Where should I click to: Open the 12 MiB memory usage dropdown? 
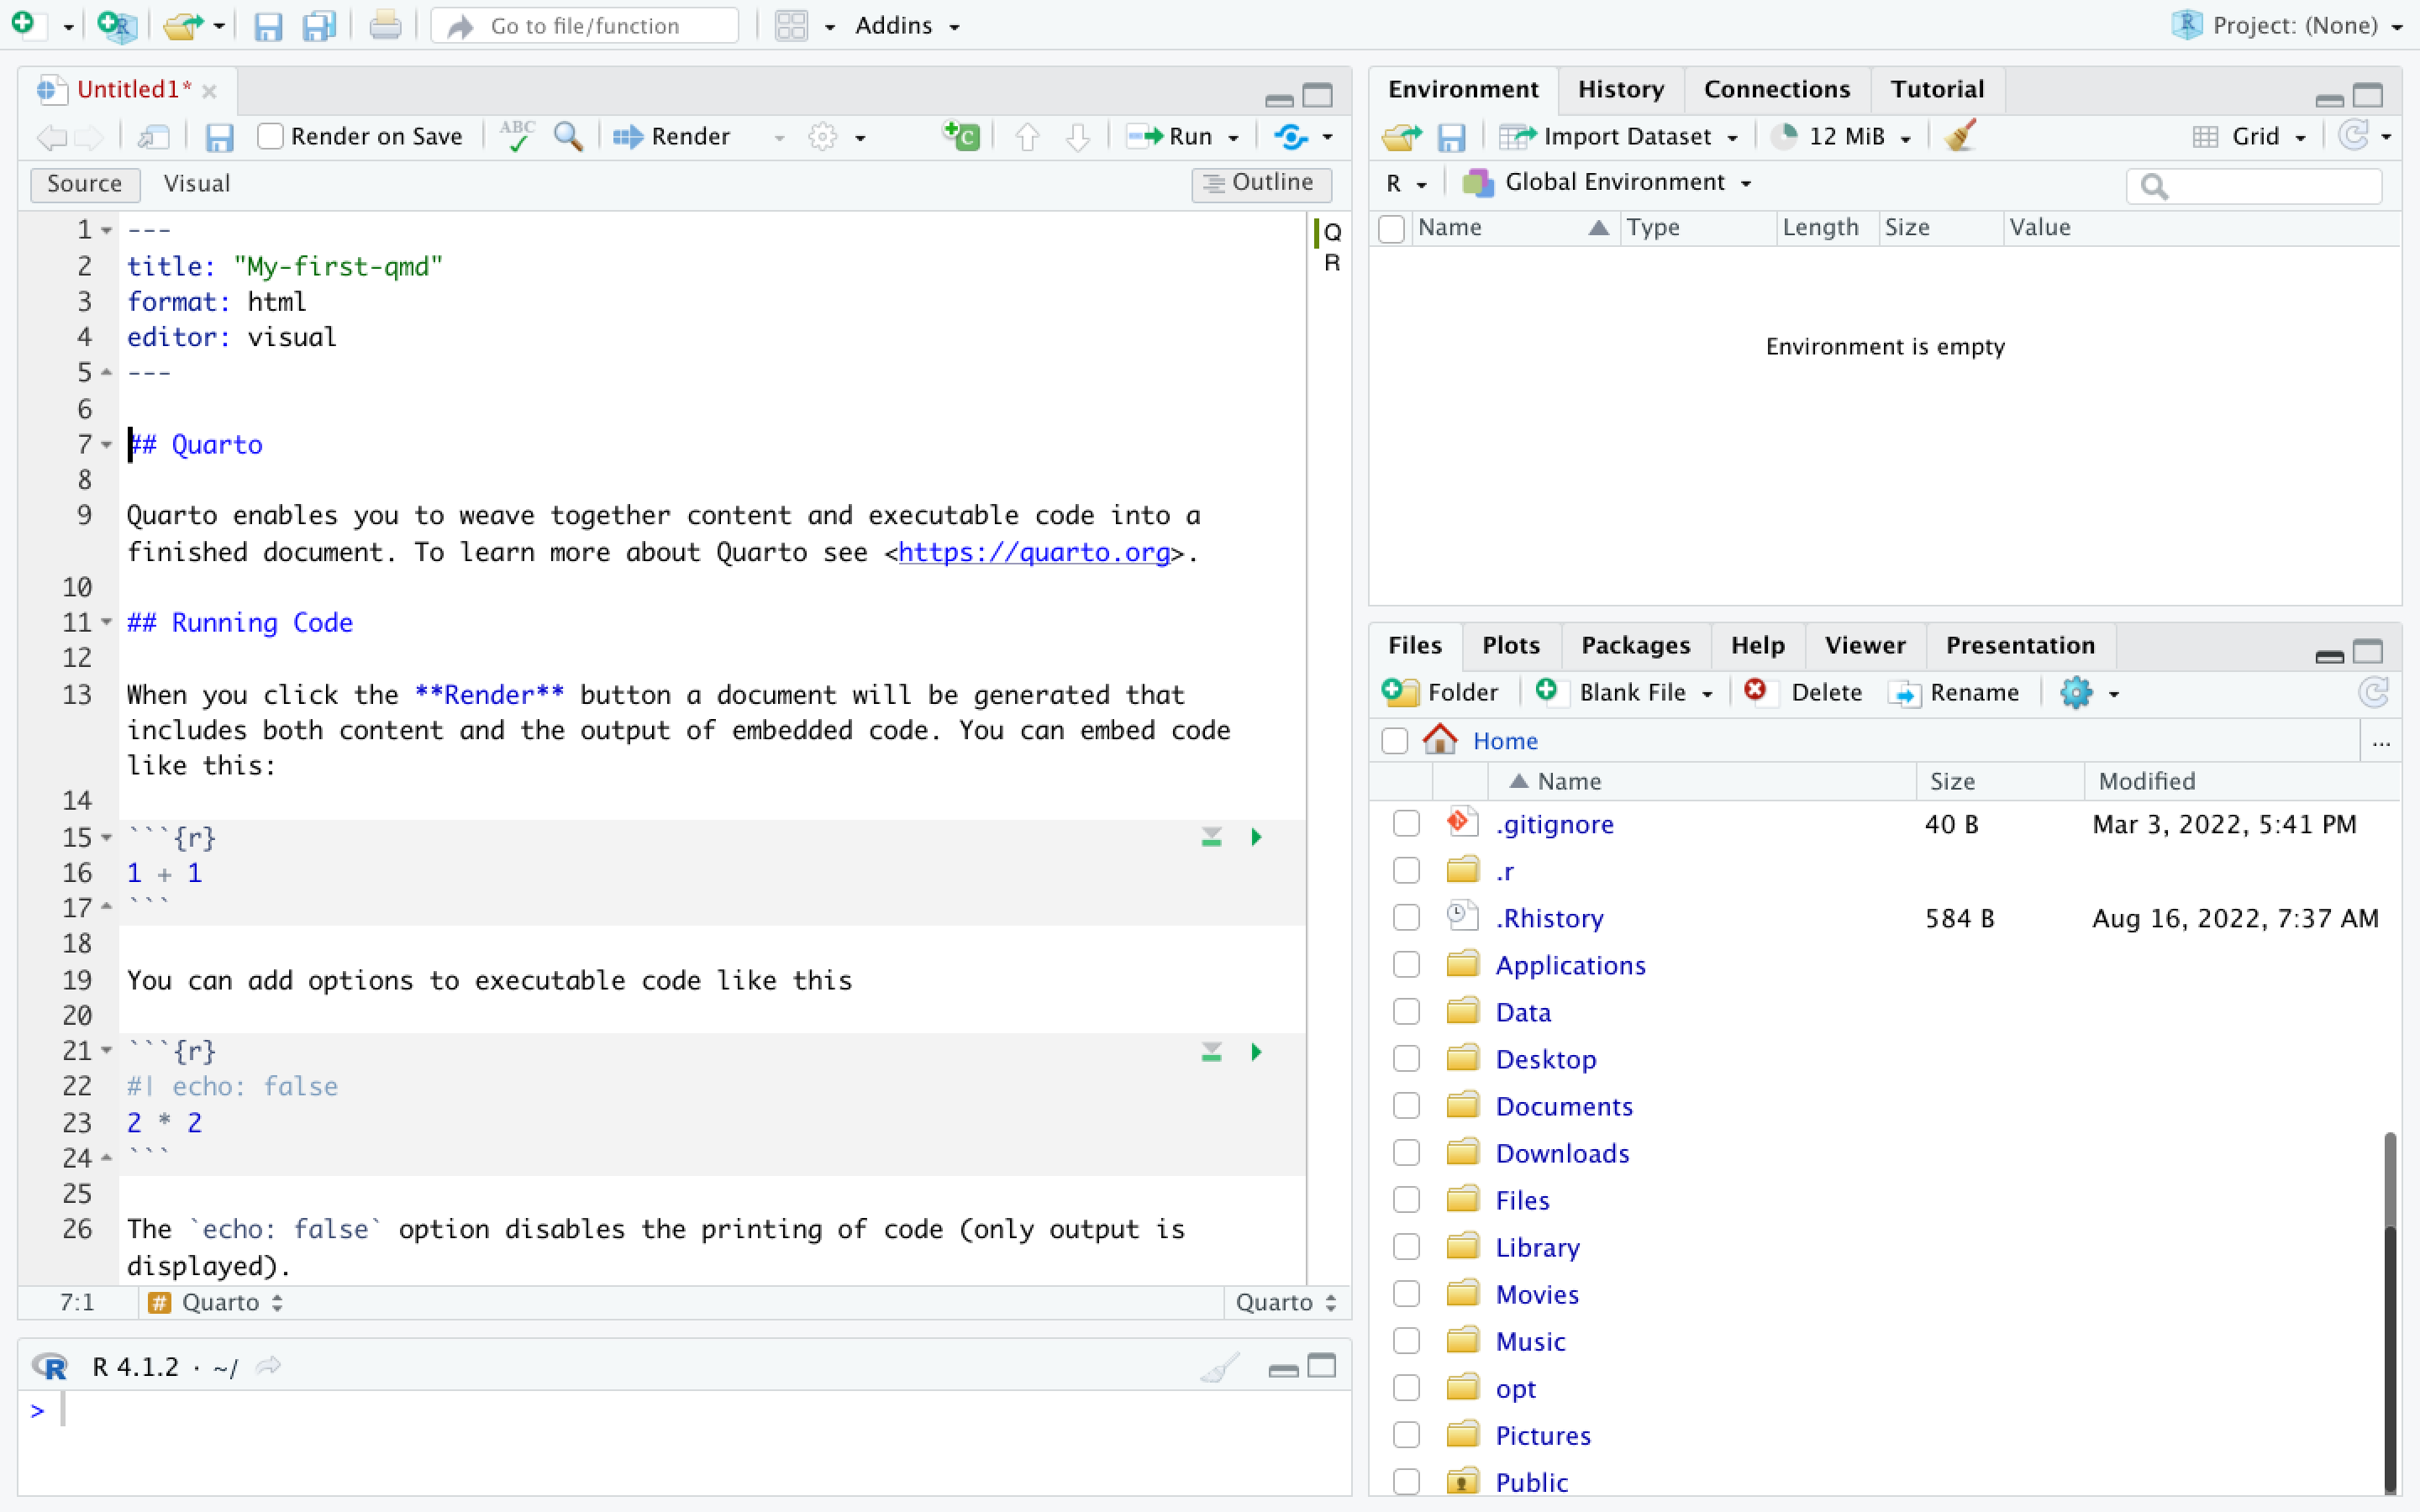[x=1842, y=136]
